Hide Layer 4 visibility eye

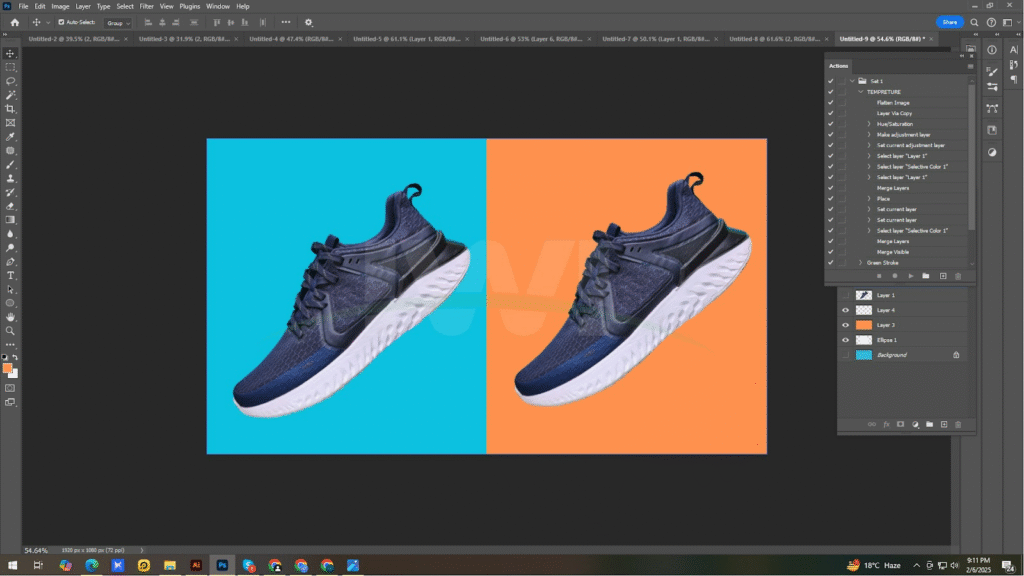[846, 310]
